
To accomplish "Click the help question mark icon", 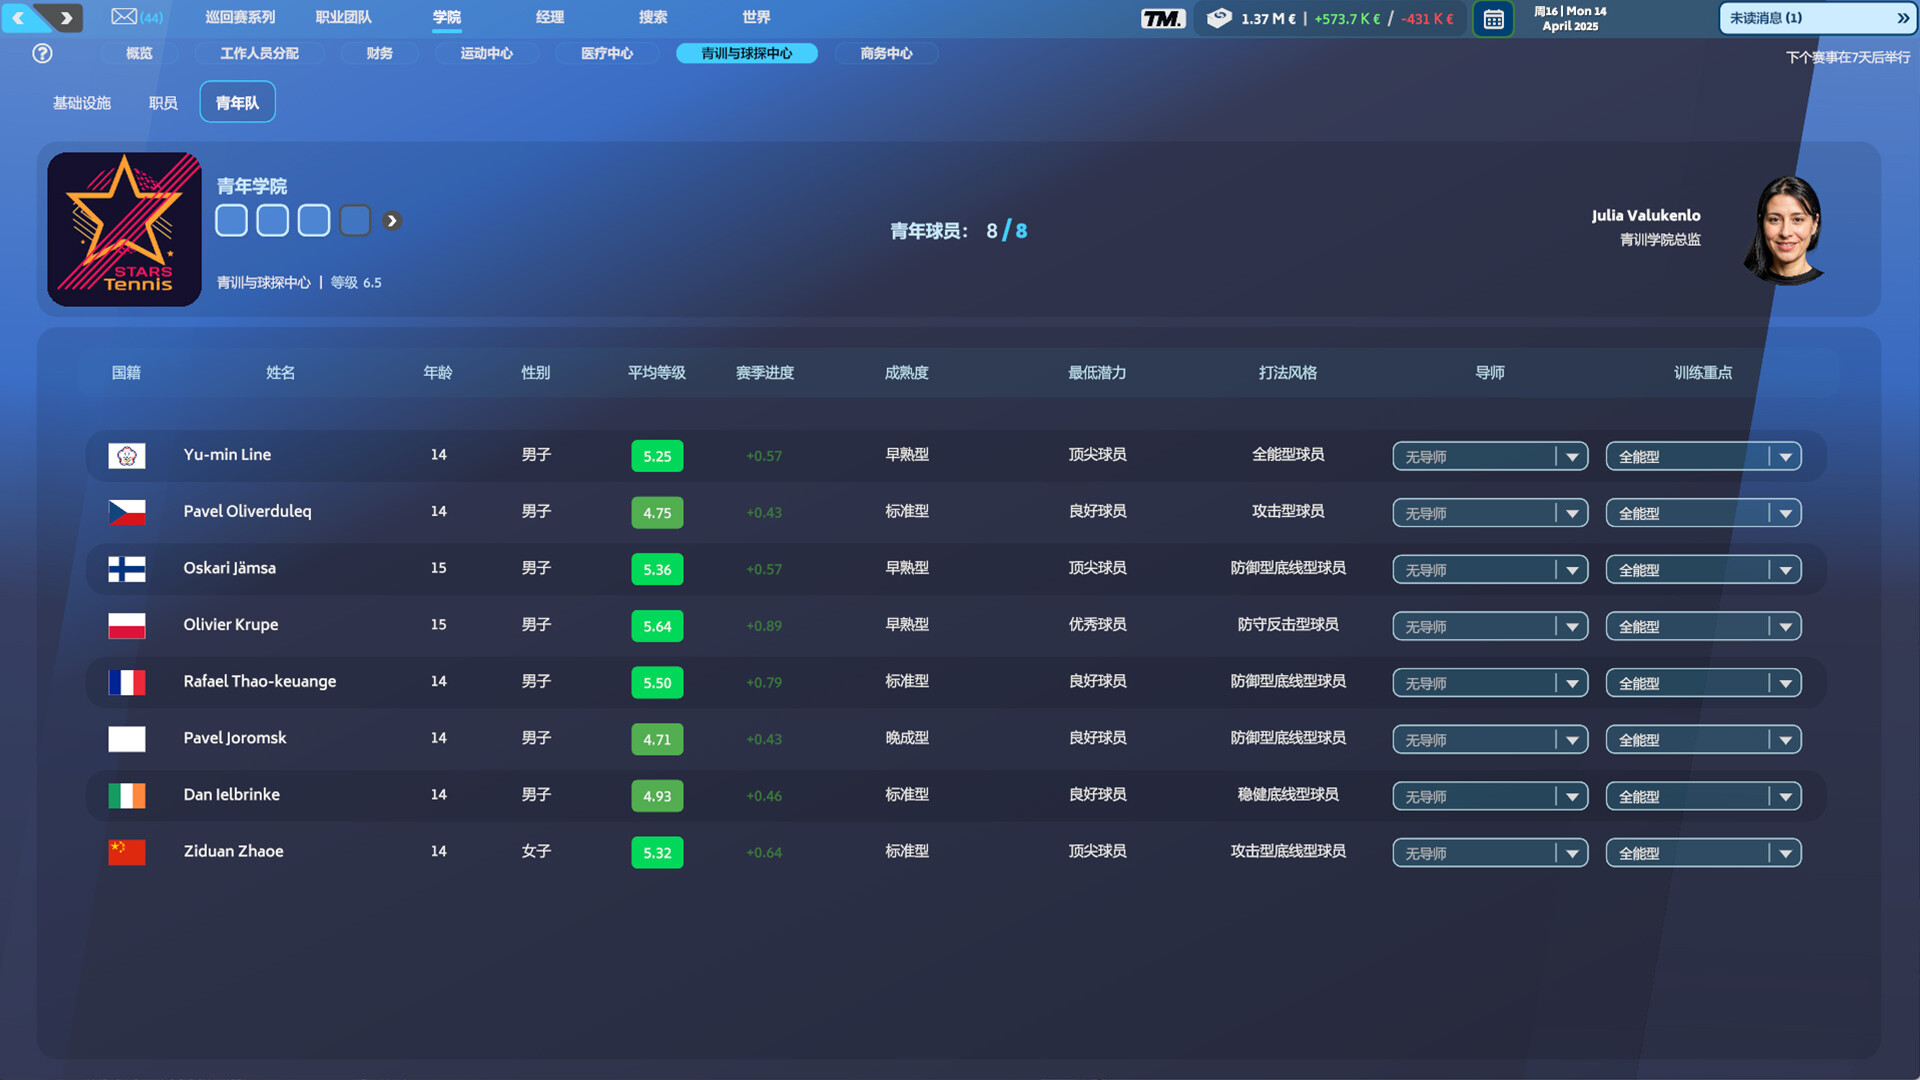I will (42, 54).
